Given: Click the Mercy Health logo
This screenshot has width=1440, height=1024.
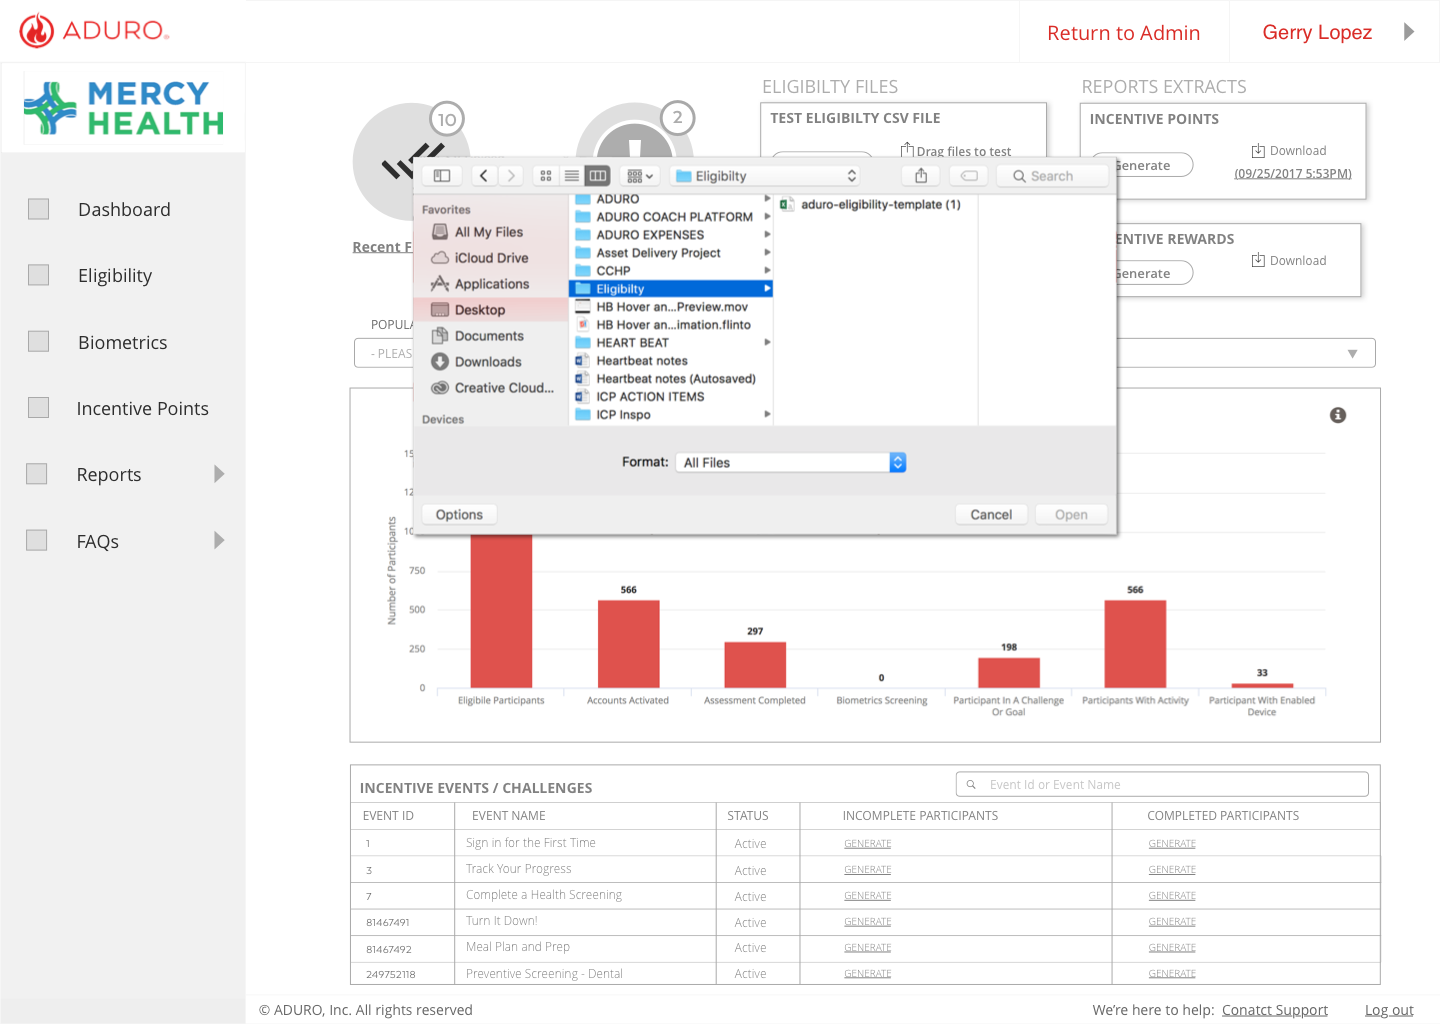Looking at the screenshot, I should (124, 108).
